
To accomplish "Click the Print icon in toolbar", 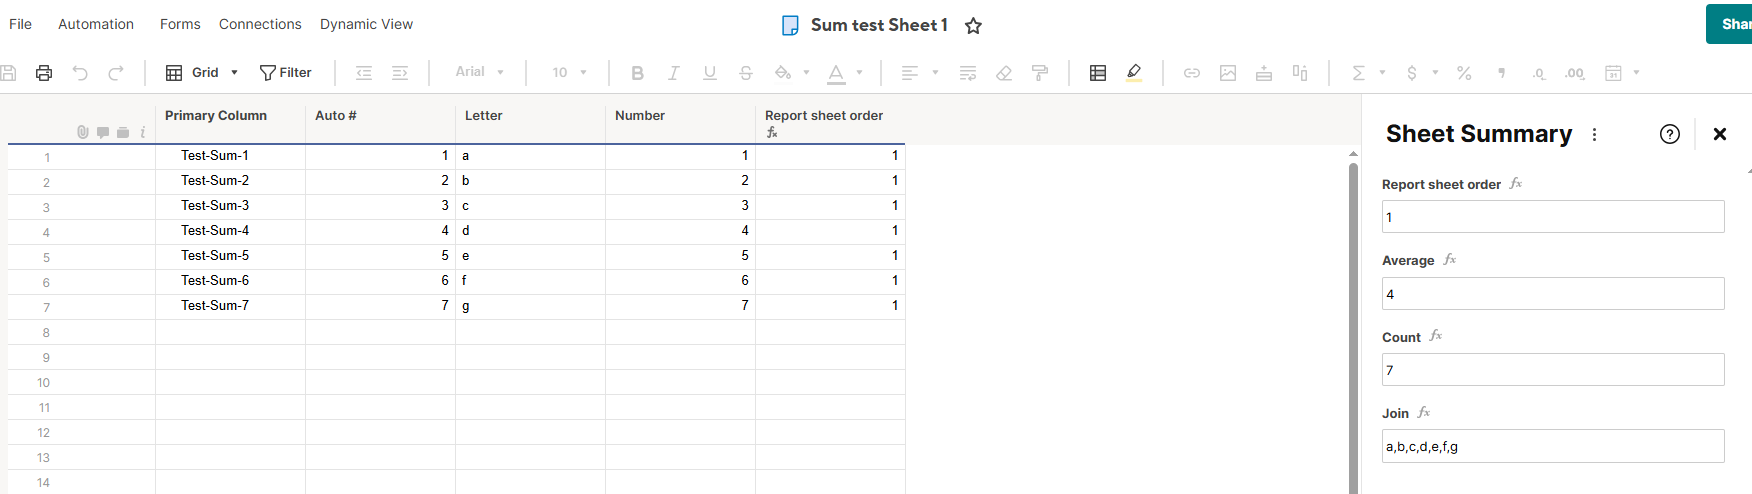I will 44,73.
